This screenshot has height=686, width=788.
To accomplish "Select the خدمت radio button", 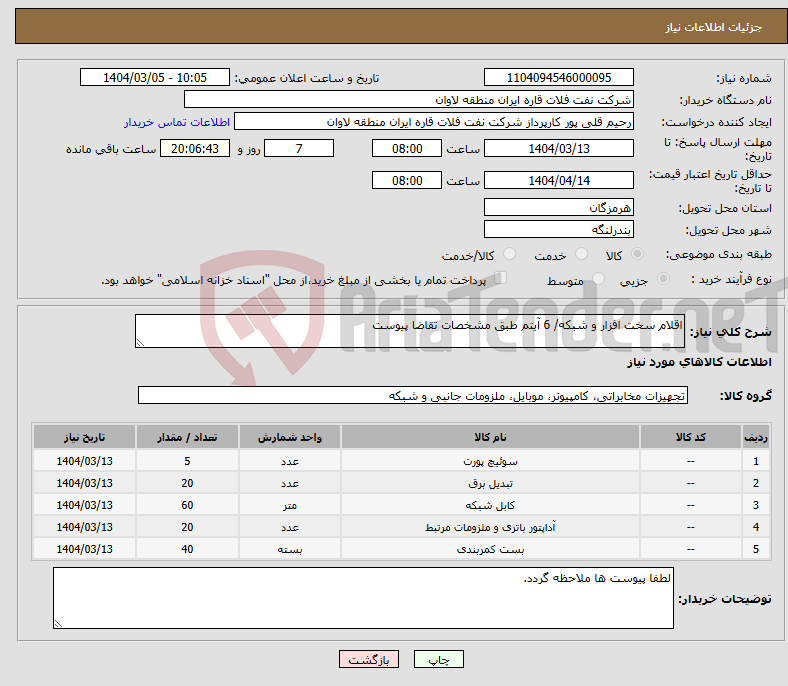I will [581, 254].
